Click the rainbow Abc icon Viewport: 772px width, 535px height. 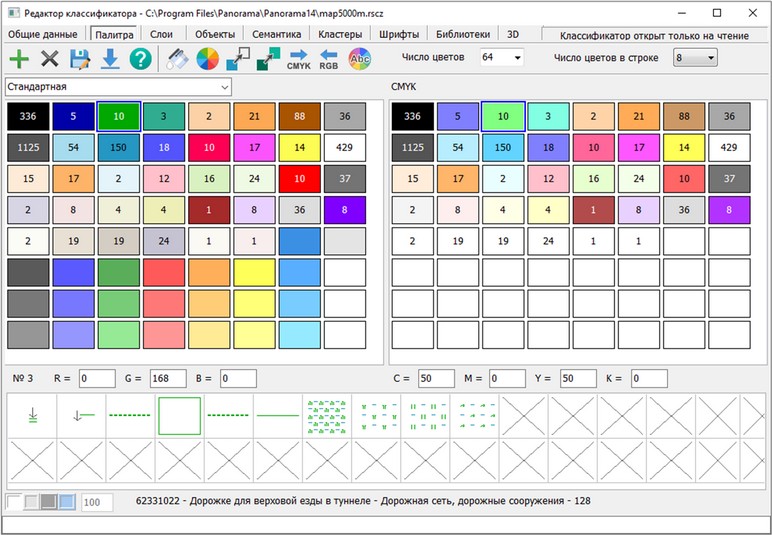click(359, 60)
